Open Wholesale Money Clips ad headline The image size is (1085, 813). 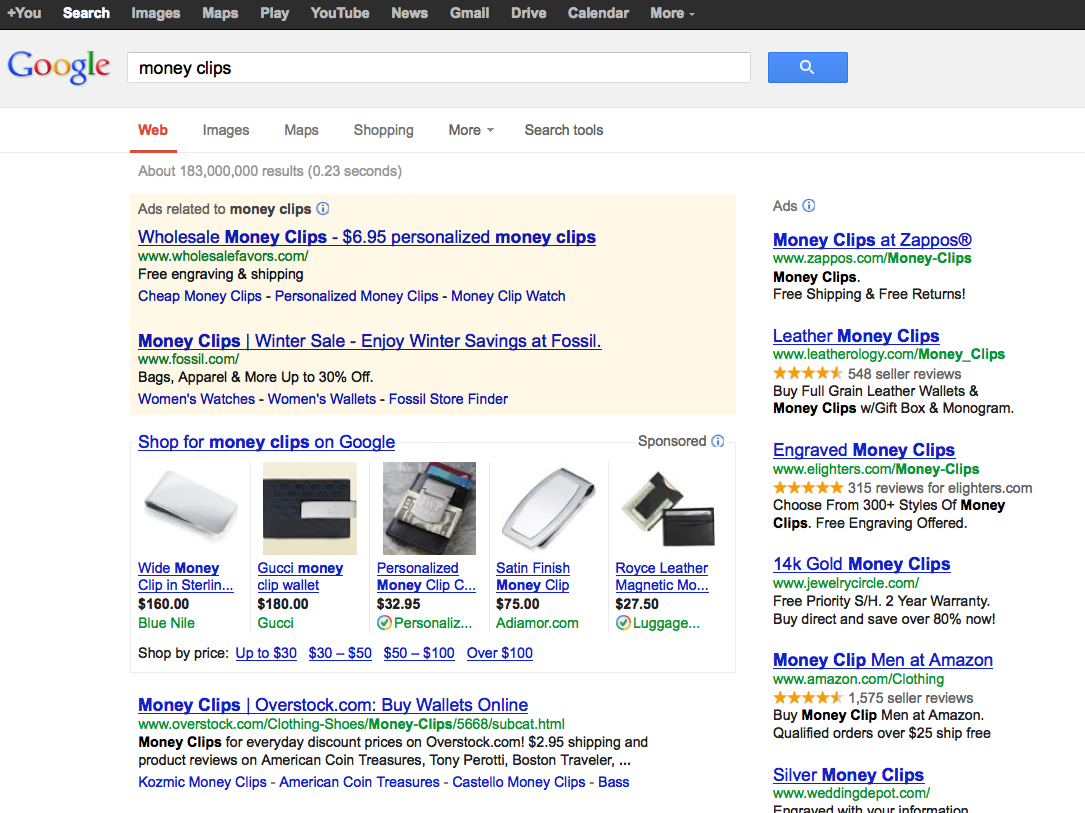click(x=367, y=237)
